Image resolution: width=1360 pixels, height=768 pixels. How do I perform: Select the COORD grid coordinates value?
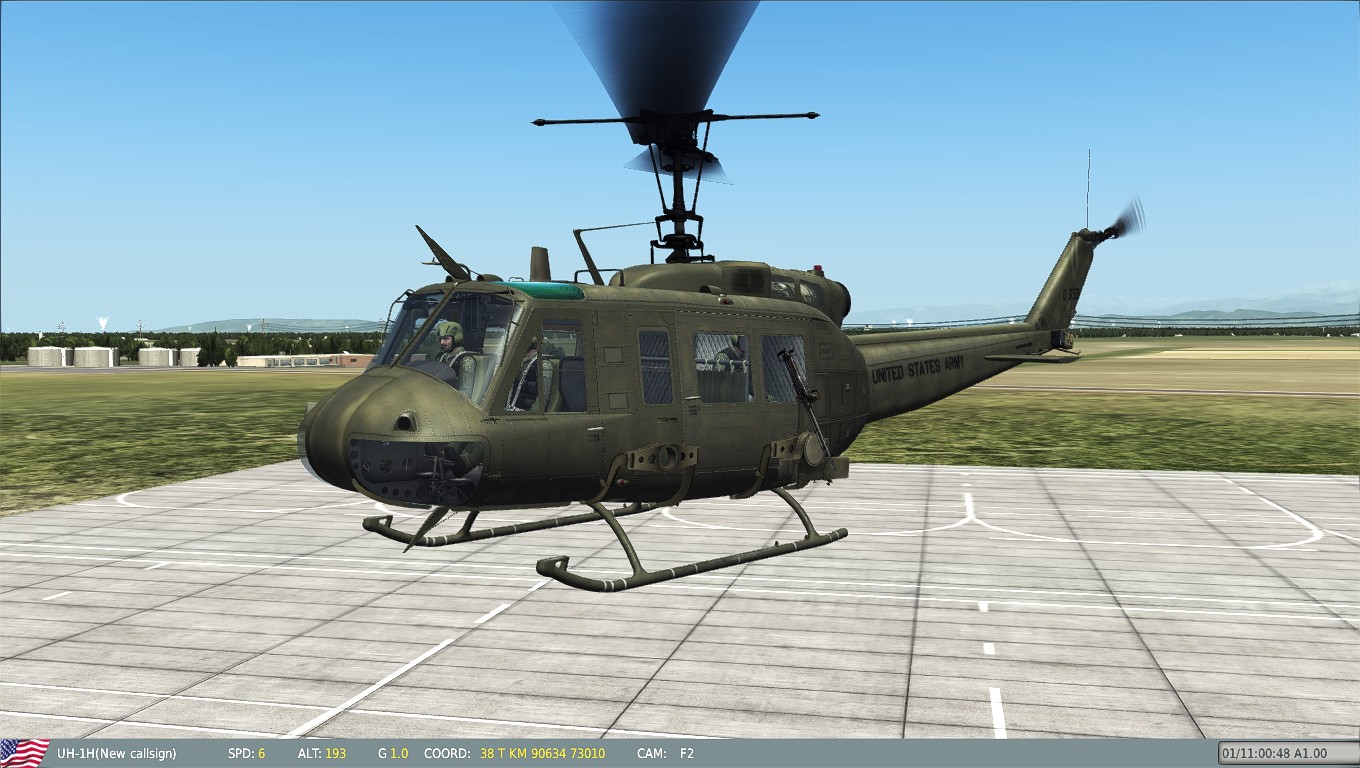click(x=542, y=753)
